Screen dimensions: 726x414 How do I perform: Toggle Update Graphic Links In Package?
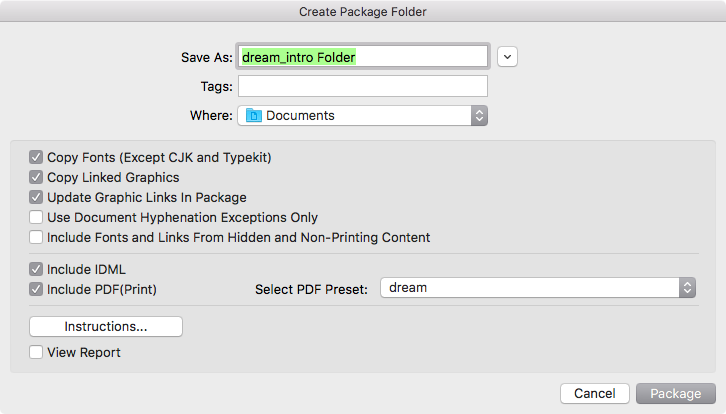coord(36,197)
